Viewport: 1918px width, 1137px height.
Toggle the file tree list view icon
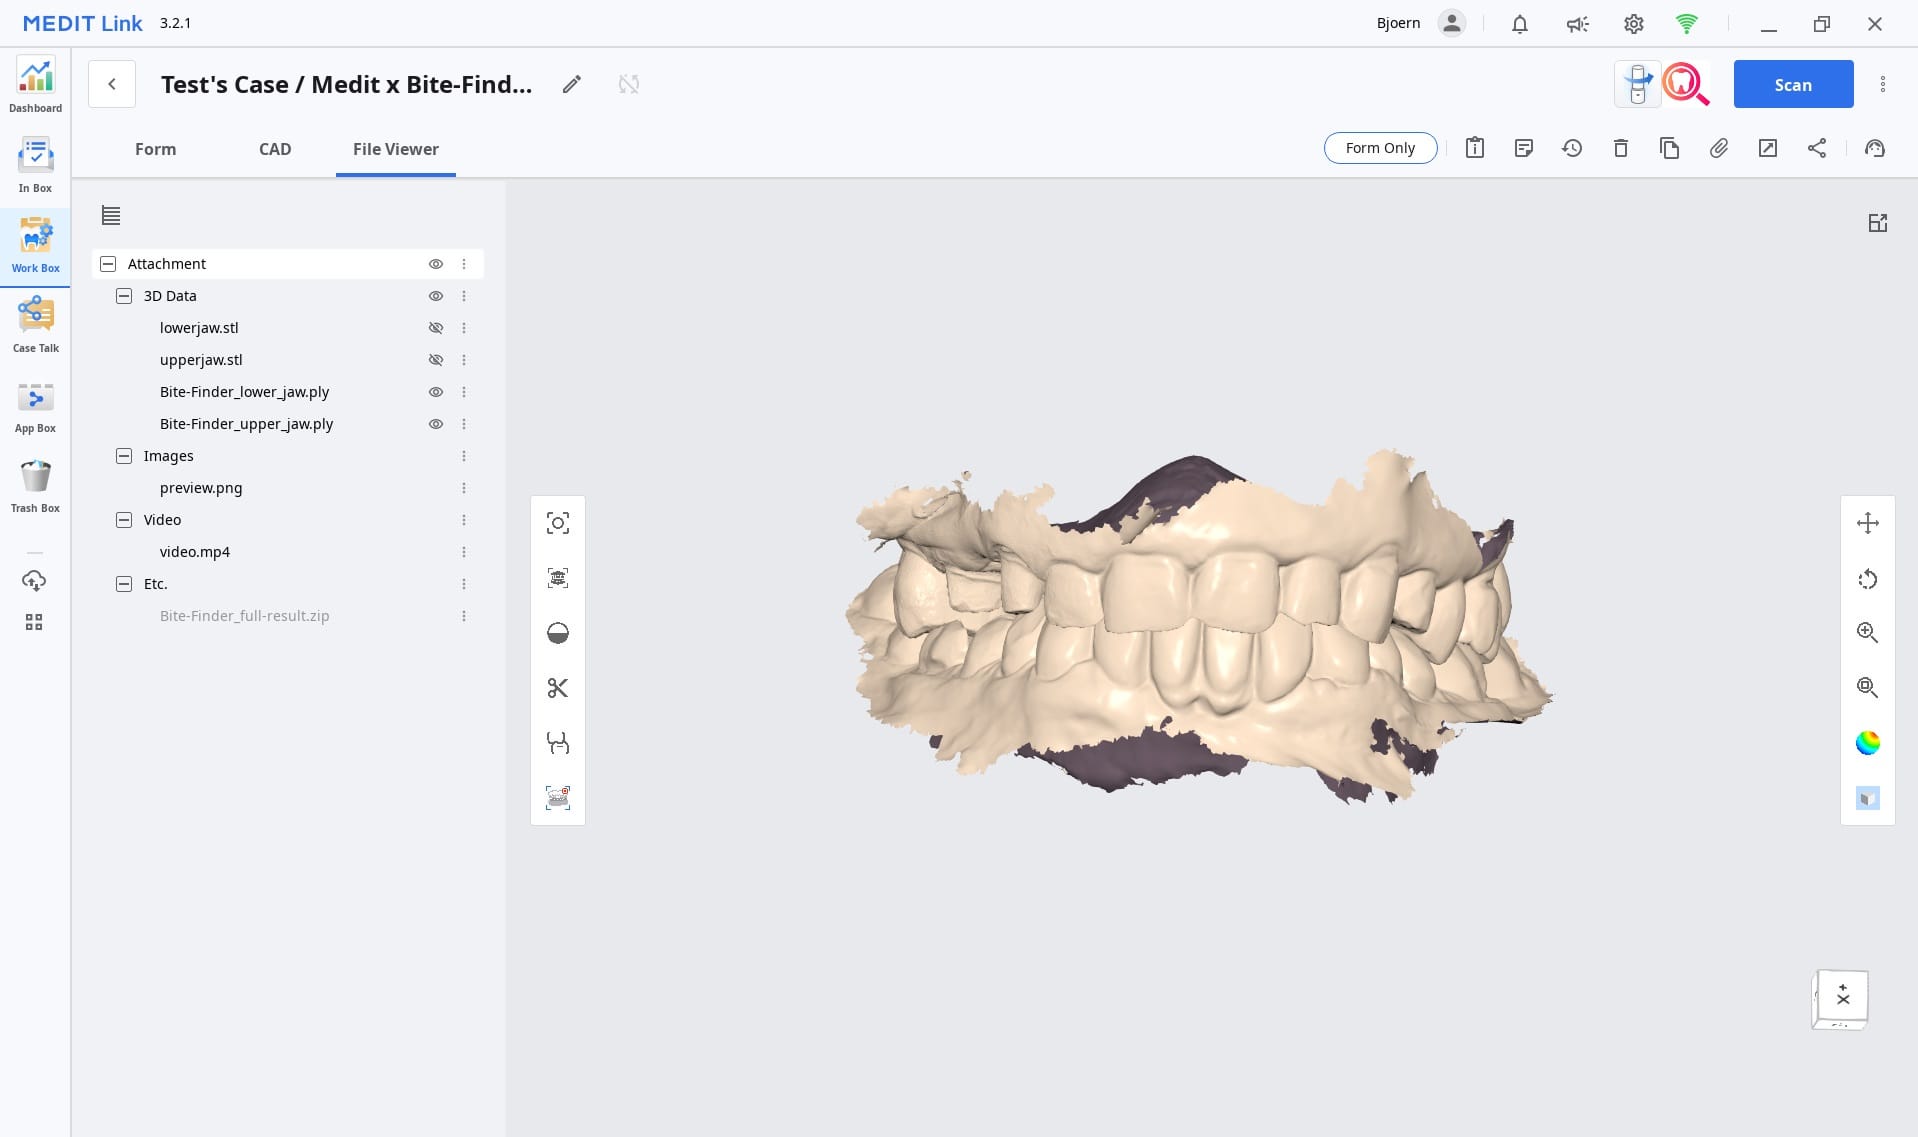point(111,215)
